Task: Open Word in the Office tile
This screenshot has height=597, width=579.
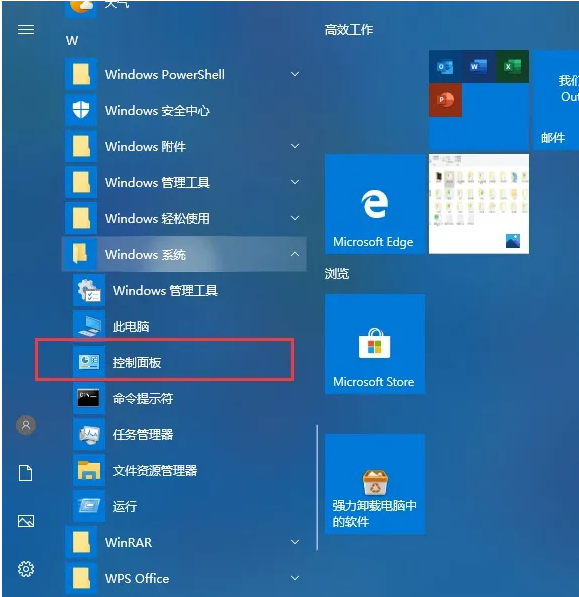Action: pos(479,67)
